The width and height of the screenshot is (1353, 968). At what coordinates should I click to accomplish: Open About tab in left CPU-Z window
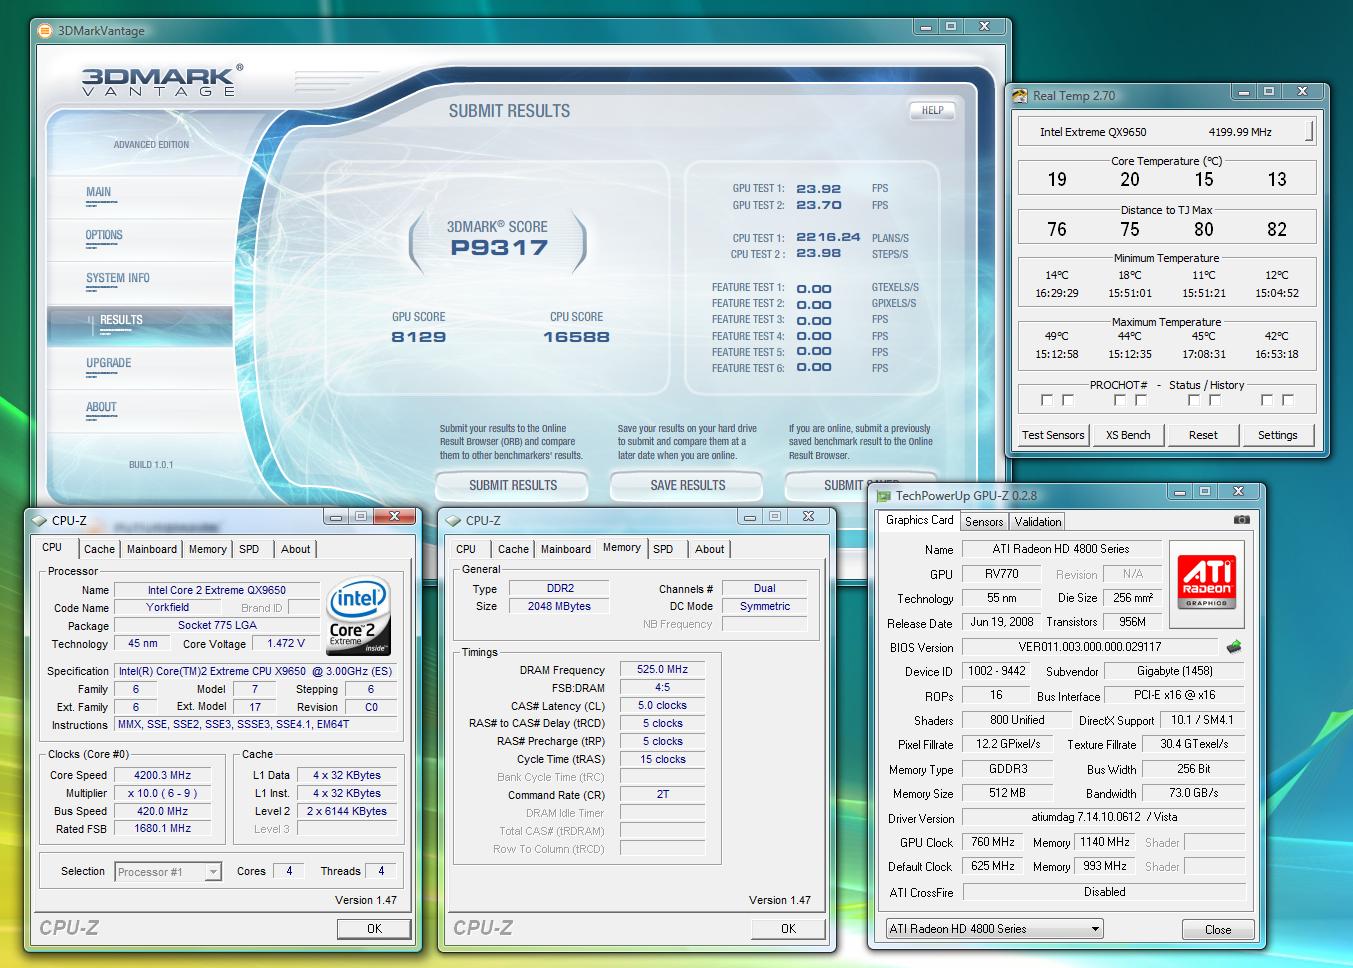click(x=295, y=549)
